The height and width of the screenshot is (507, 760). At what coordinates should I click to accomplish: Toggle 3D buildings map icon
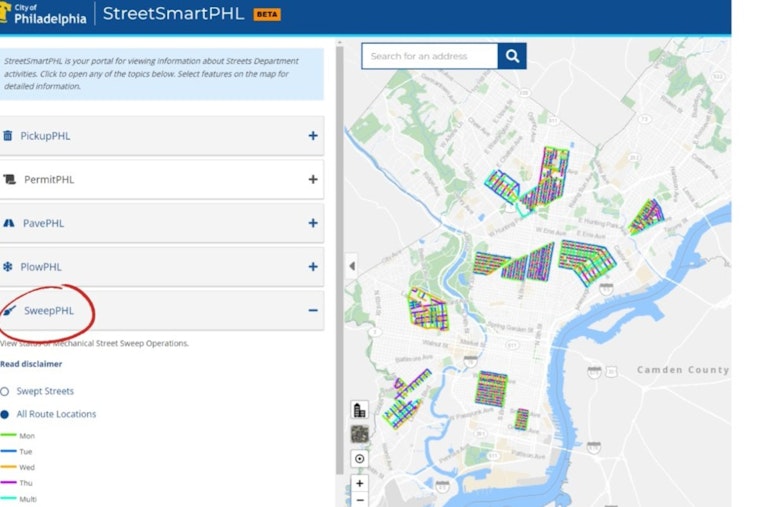pos(359,410)
